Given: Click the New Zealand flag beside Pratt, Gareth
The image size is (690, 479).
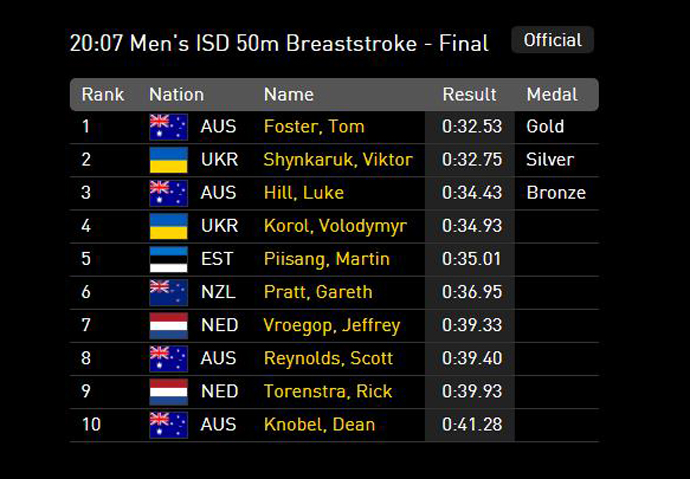Looking at the screenshot, I should (168, 292).
